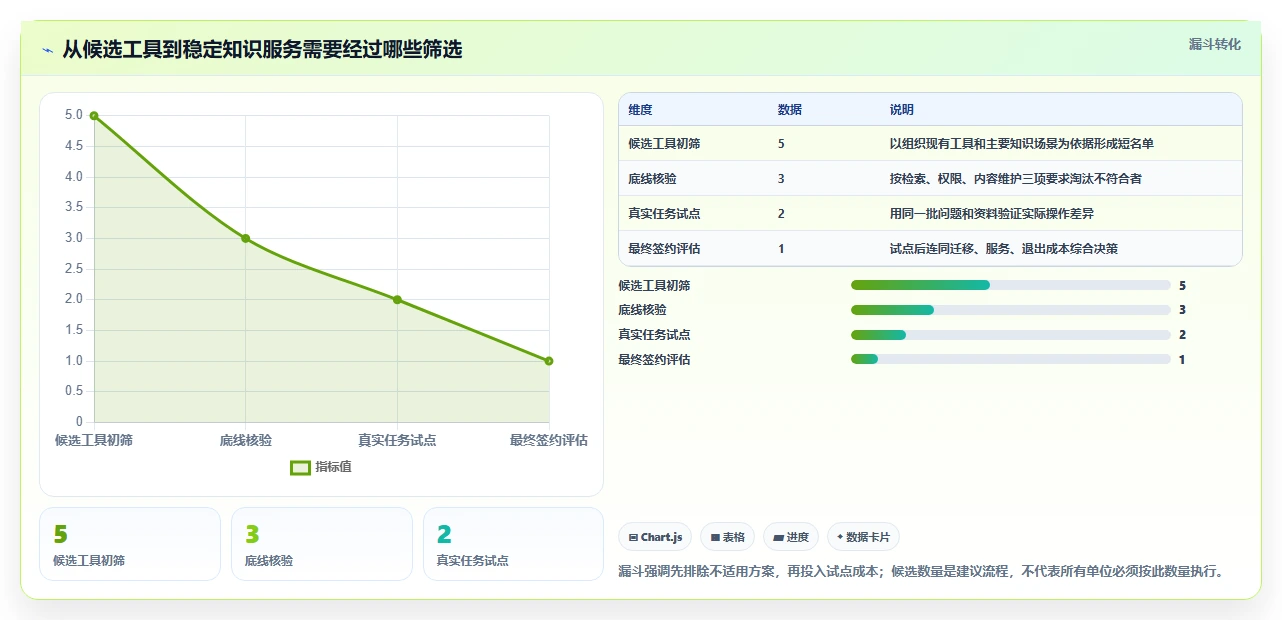Click the 数据 column header

790,110
